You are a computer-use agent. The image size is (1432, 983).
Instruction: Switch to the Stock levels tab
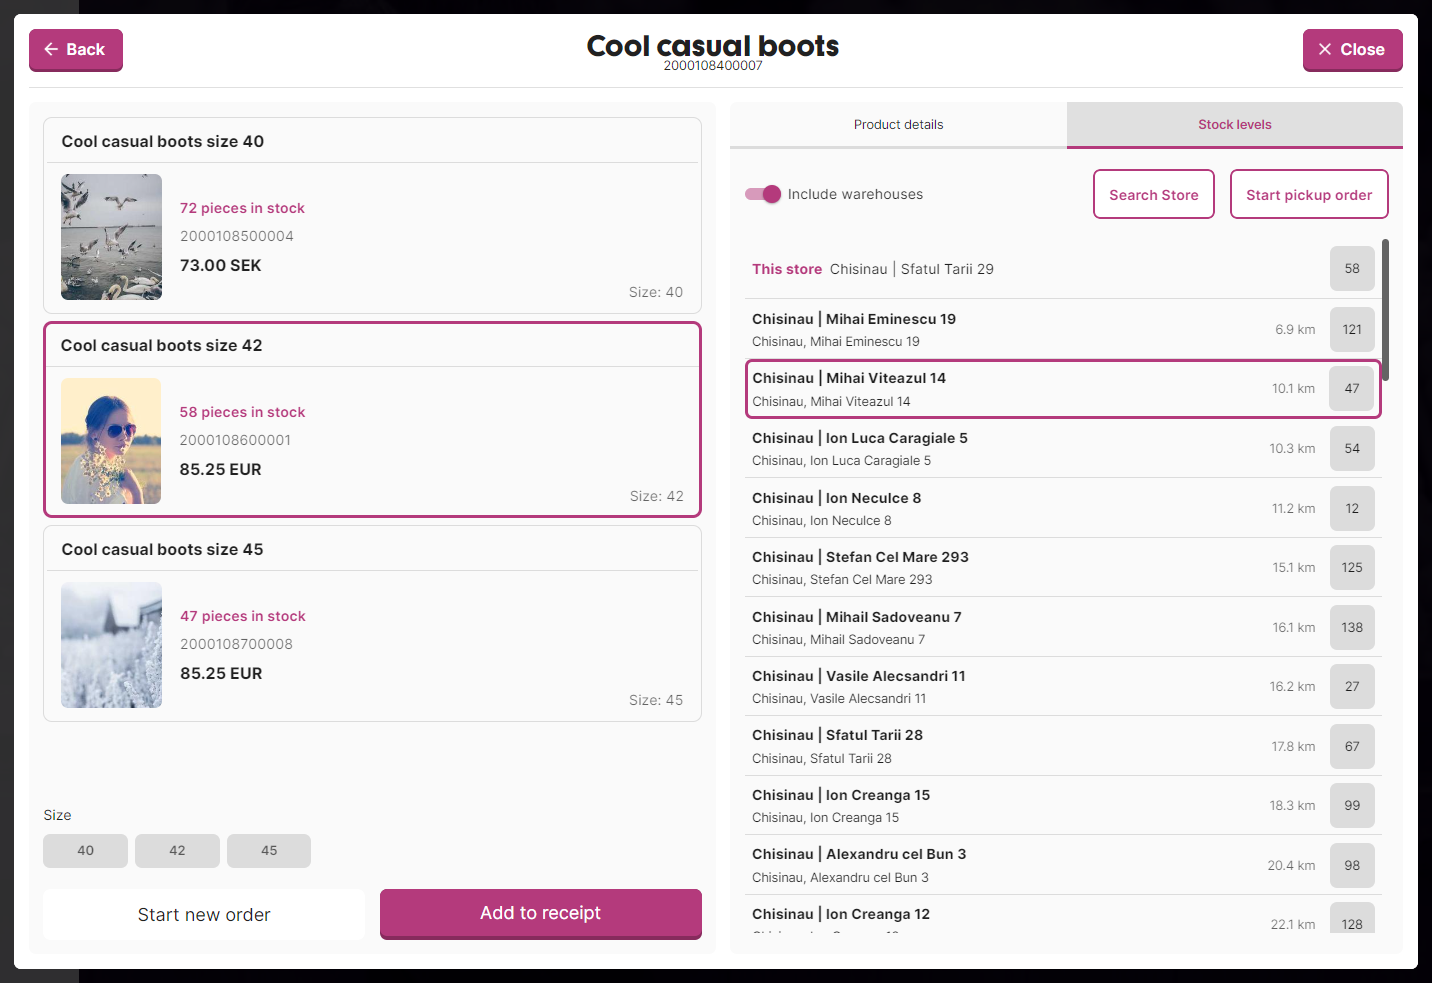1235,124
